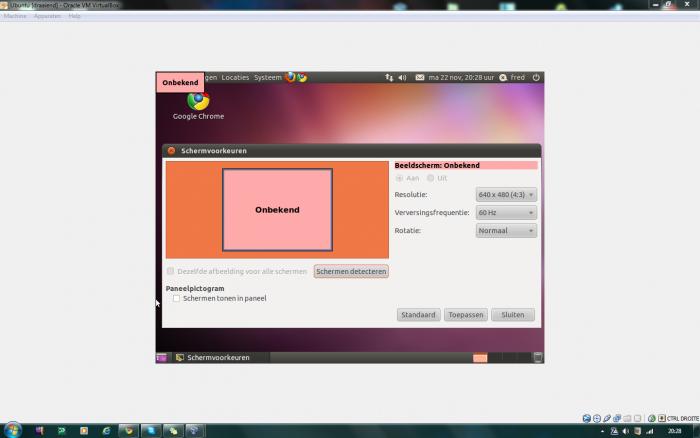
Task: Click the Toepassen button
Action: point(466,314)
